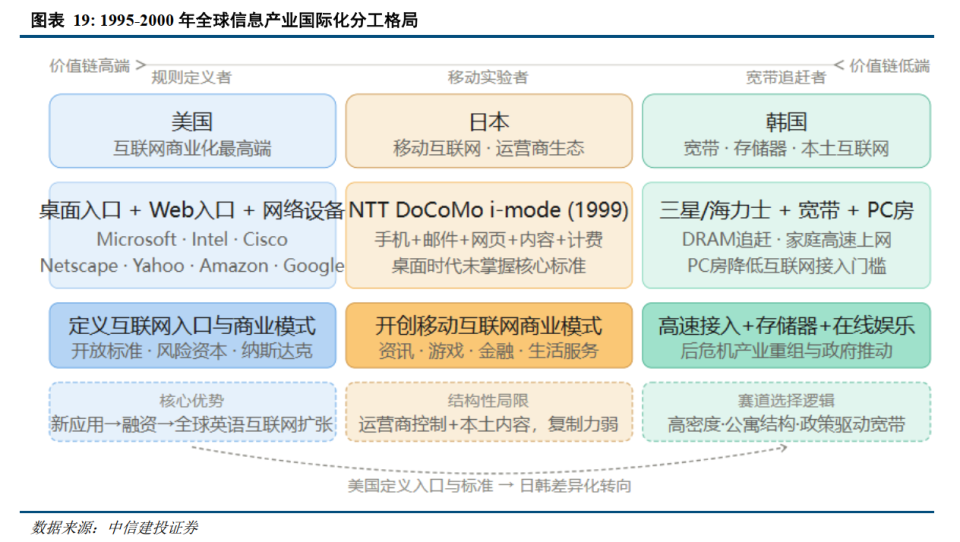Viewport: 960px width, 542px height.
Task: Click the '三星/海力士 + 宽带 + PC房' heading
Action: click(786, 210)
